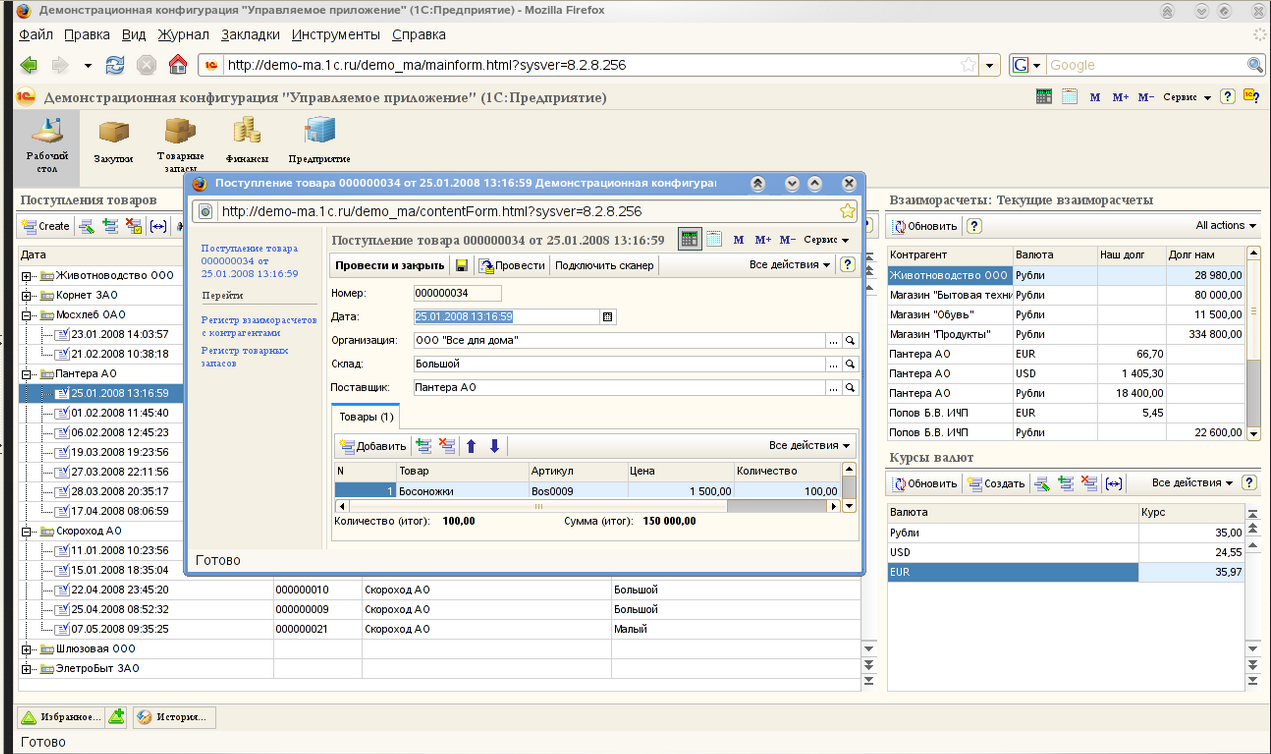Click the M+ button in main toolbar
1271x754 pixels.
coord(1119,97)
